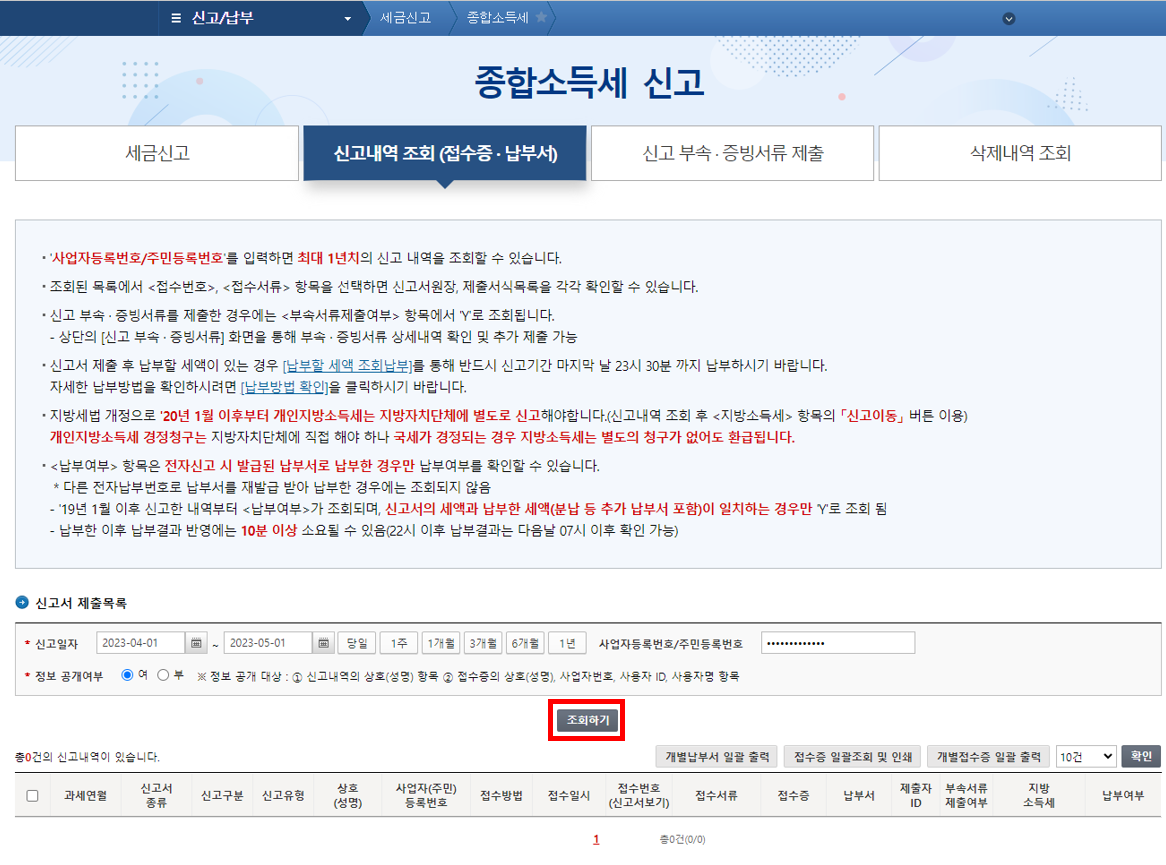Click the 접수번호 (신고서보기) column header
The height and width of the screenshot is (865, 1166).
tap(639, 796)
